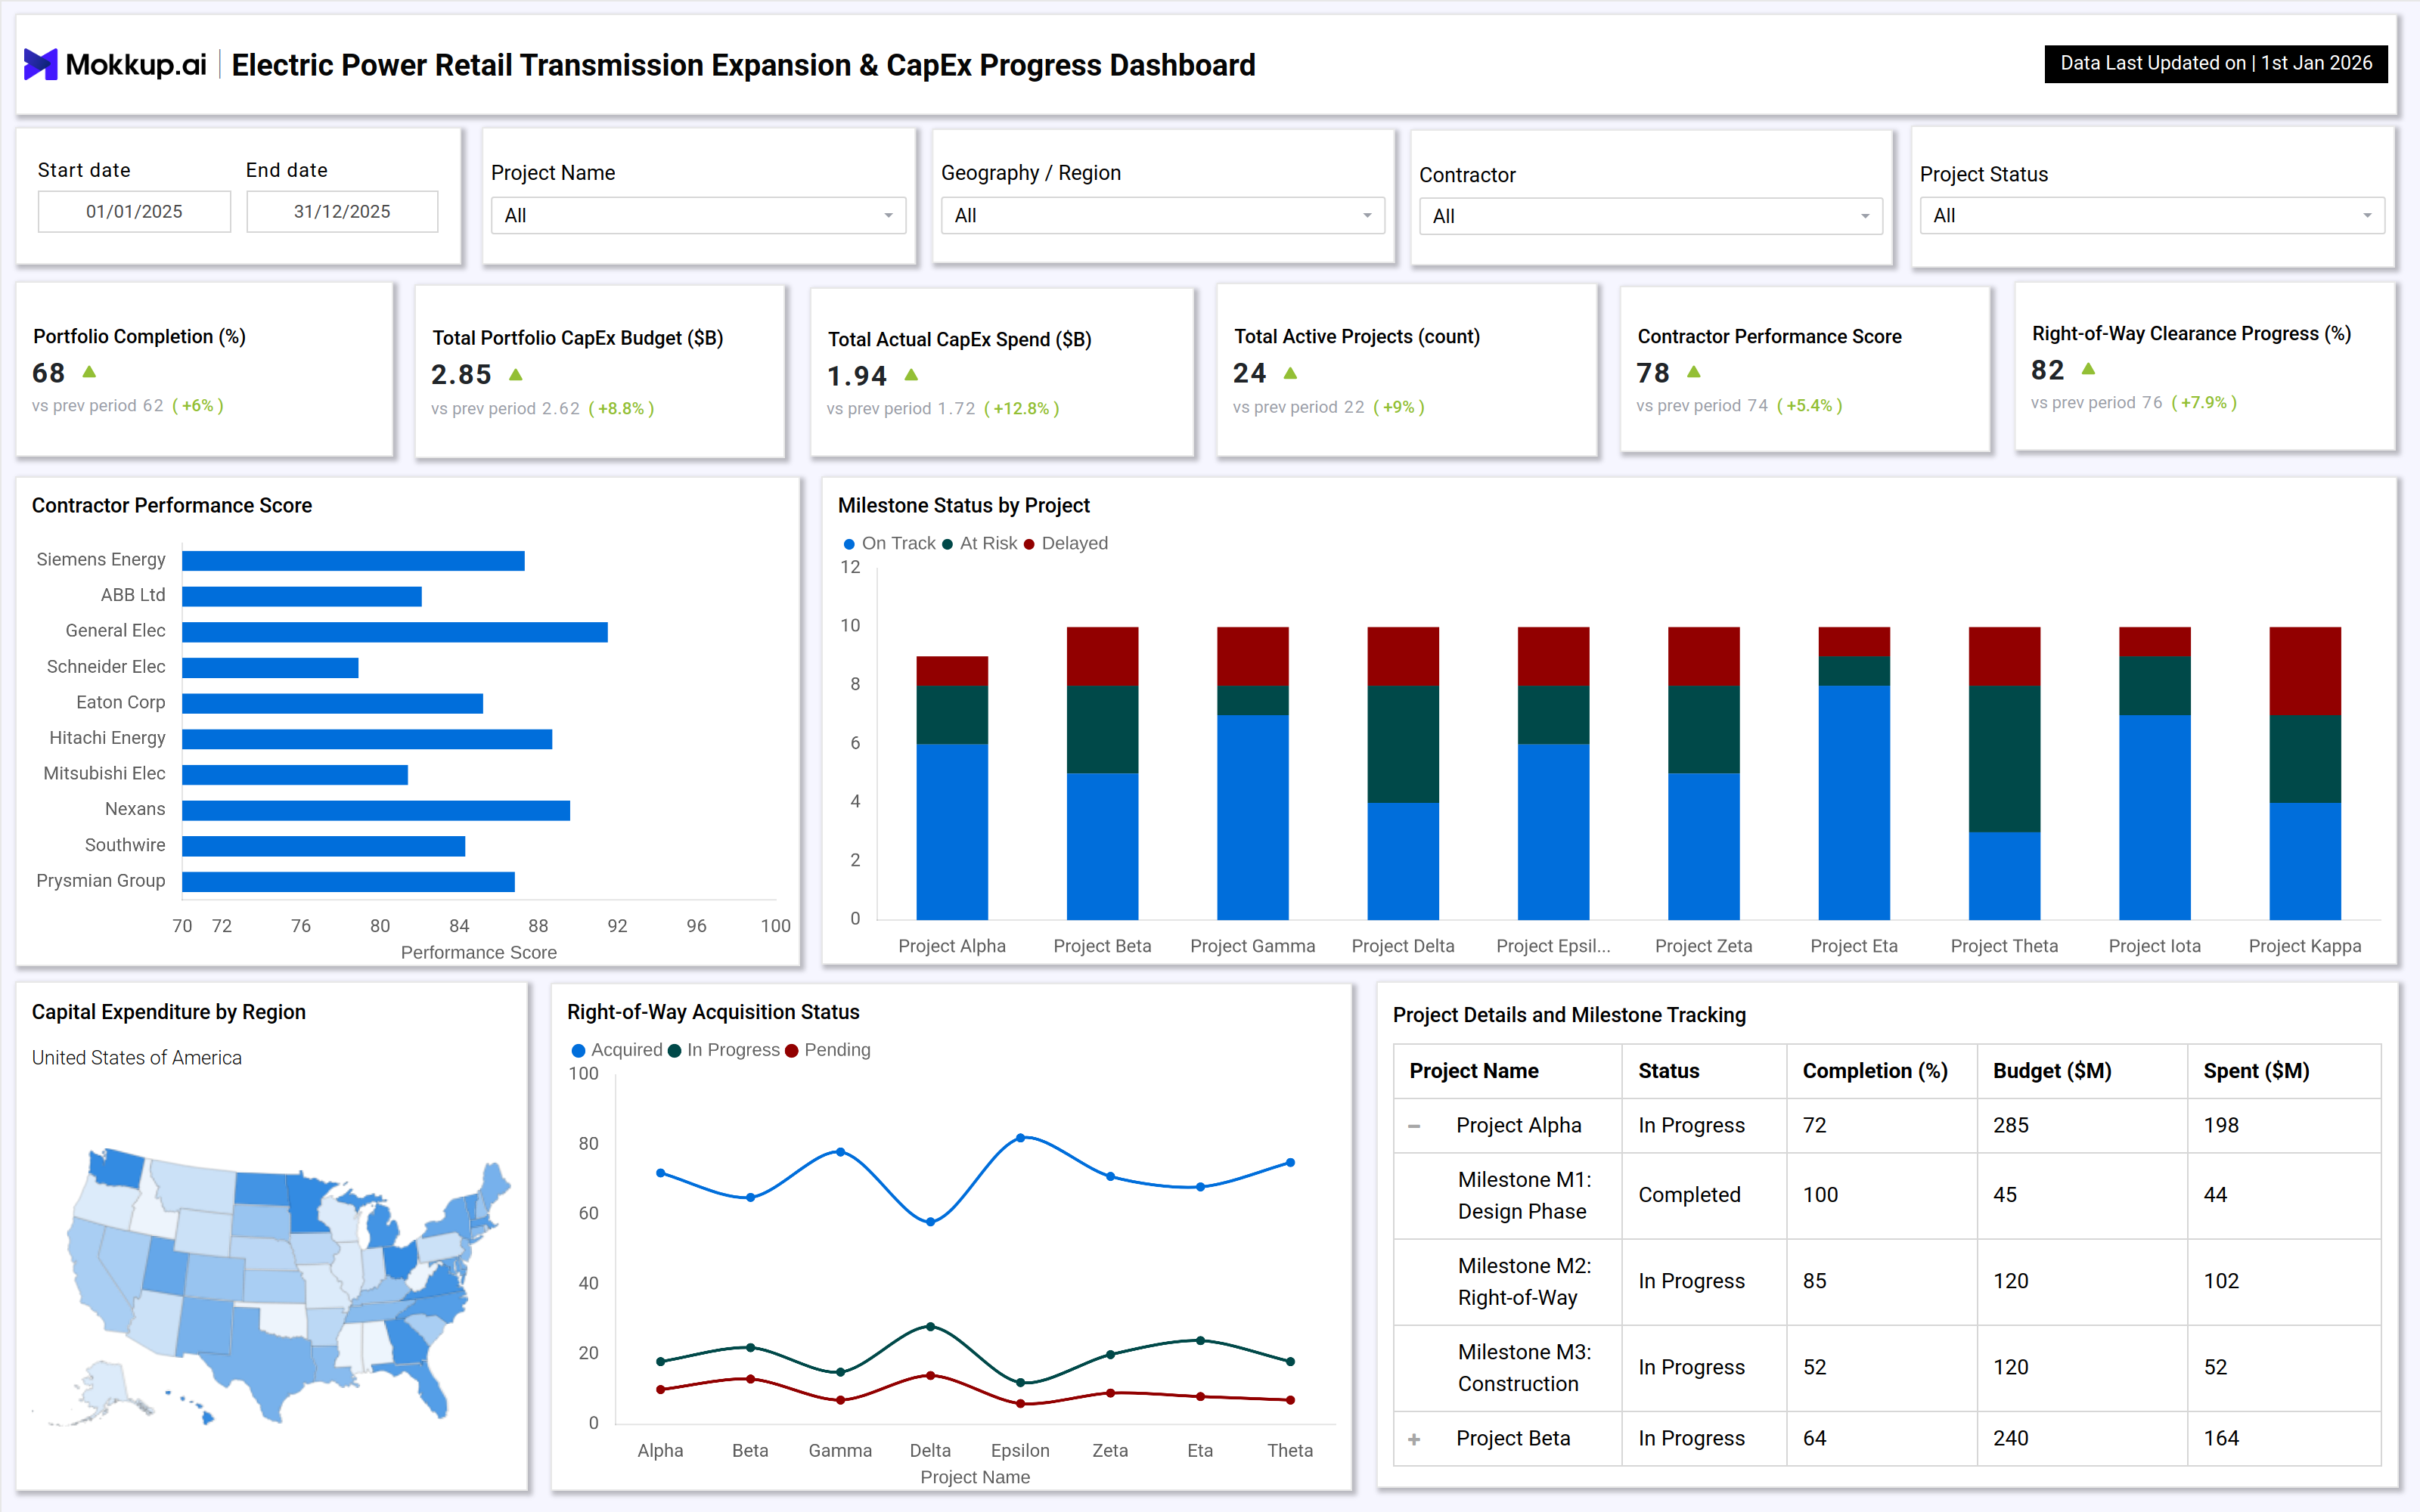Toggle the At Risk legend item
This screenshot has width=2420, height=1512.
pos(979,544)
